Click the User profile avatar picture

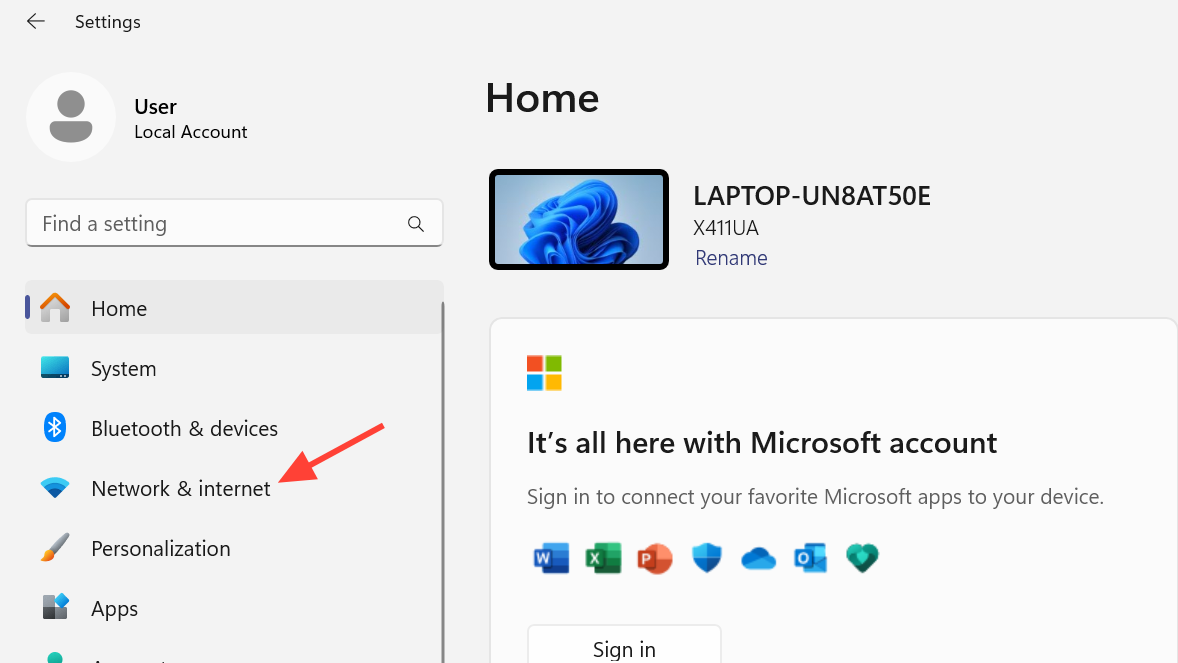[71, 117]
